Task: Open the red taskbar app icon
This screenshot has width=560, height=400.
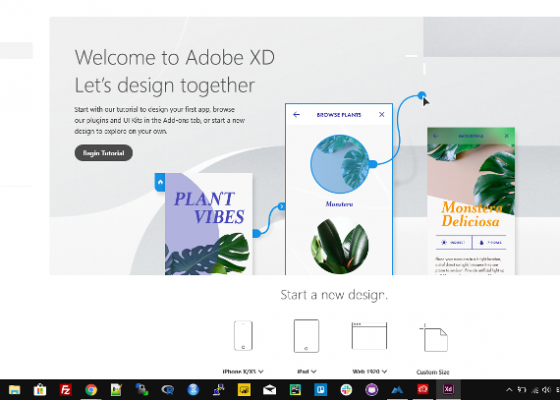Action: tap(423, 389)
